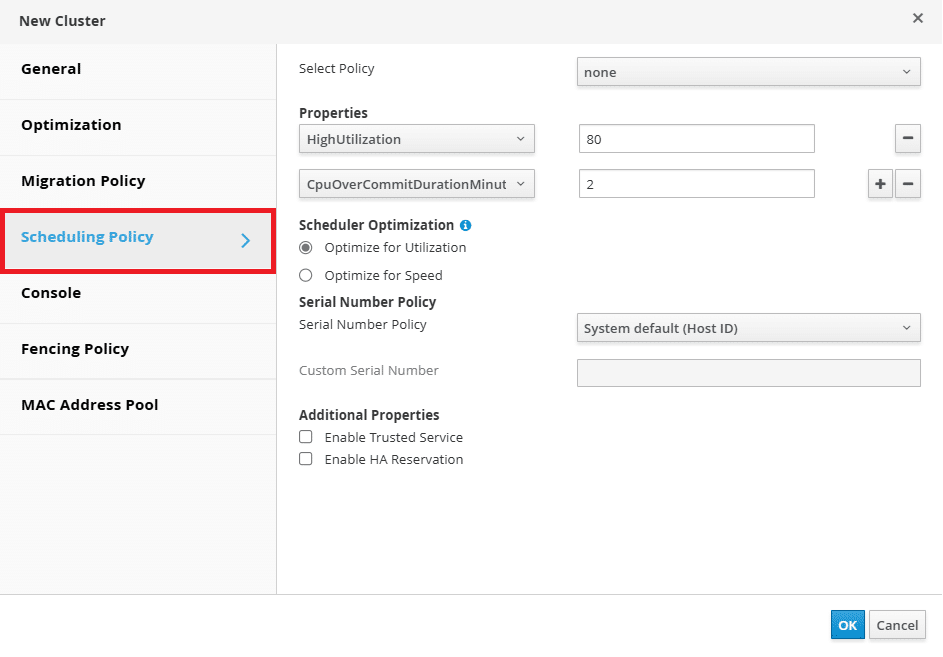Click the OK button

point(847,625)
